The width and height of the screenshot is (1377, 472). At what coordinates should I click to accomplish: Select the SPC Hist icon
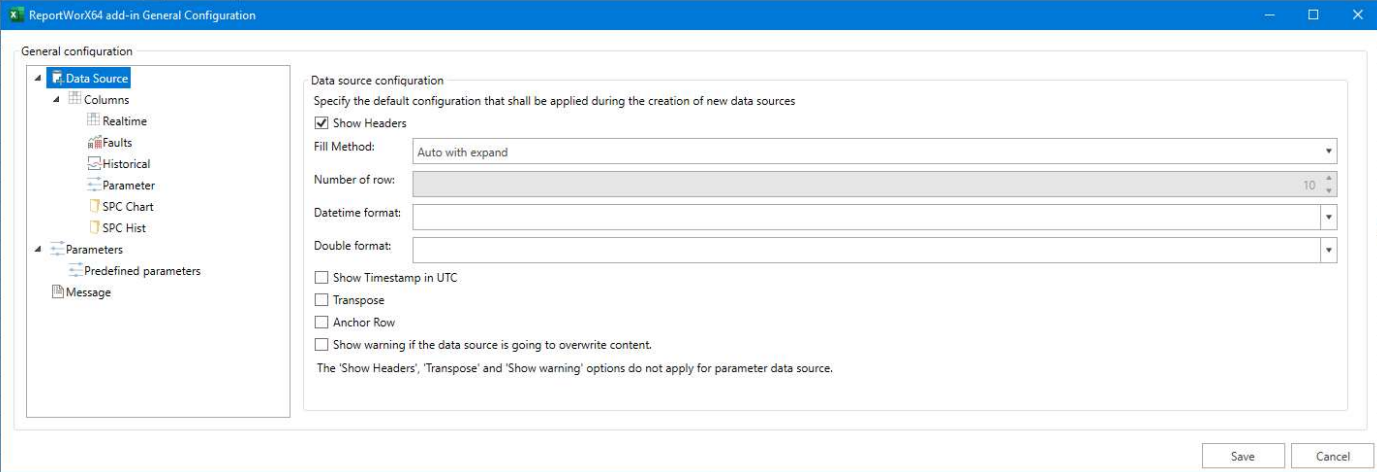(x=94, y=228)
